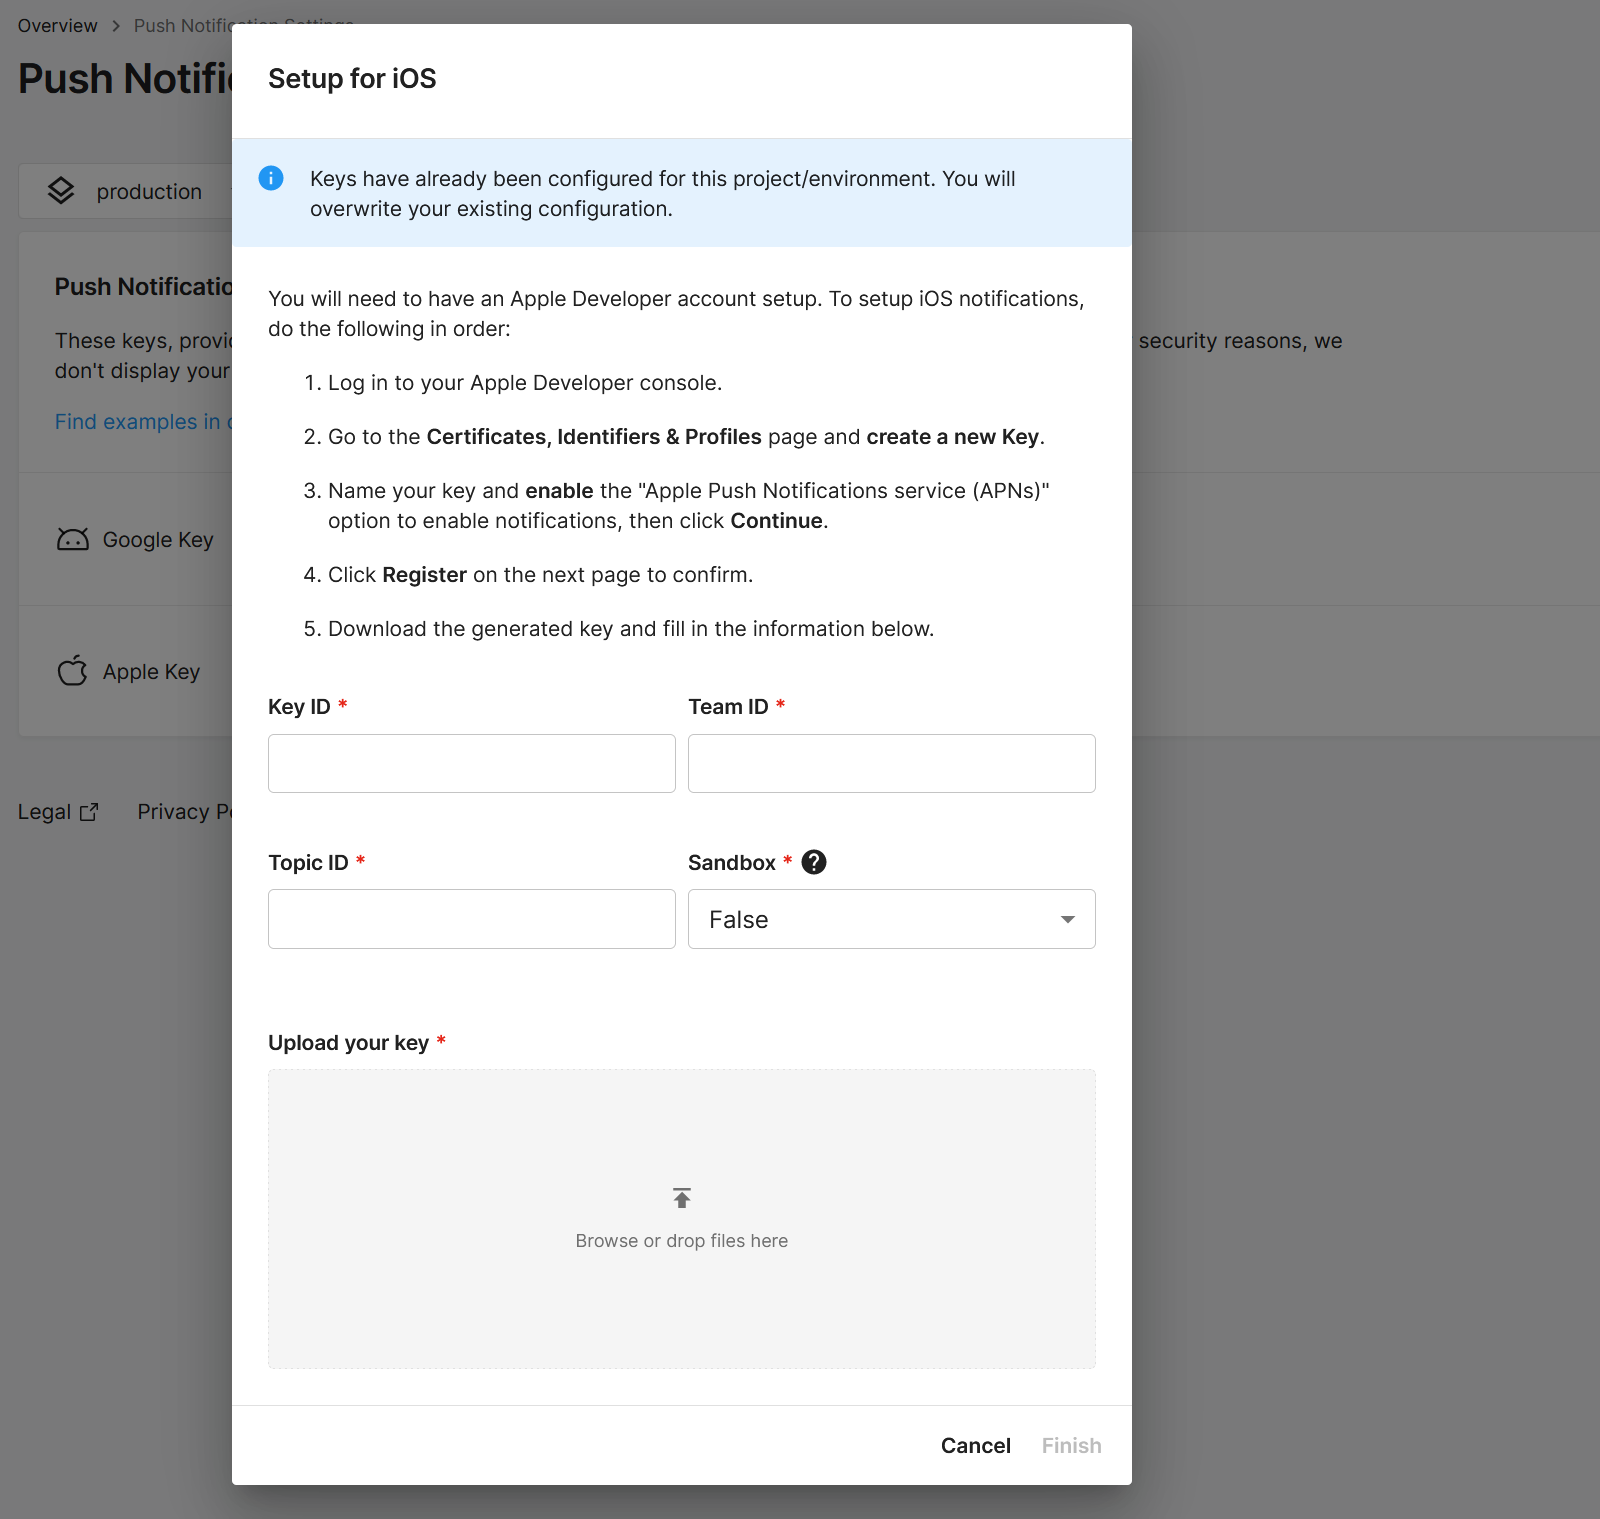Select the Topic ID input field
Viewport: 1600px width, 1519px height.
[471, 919]
